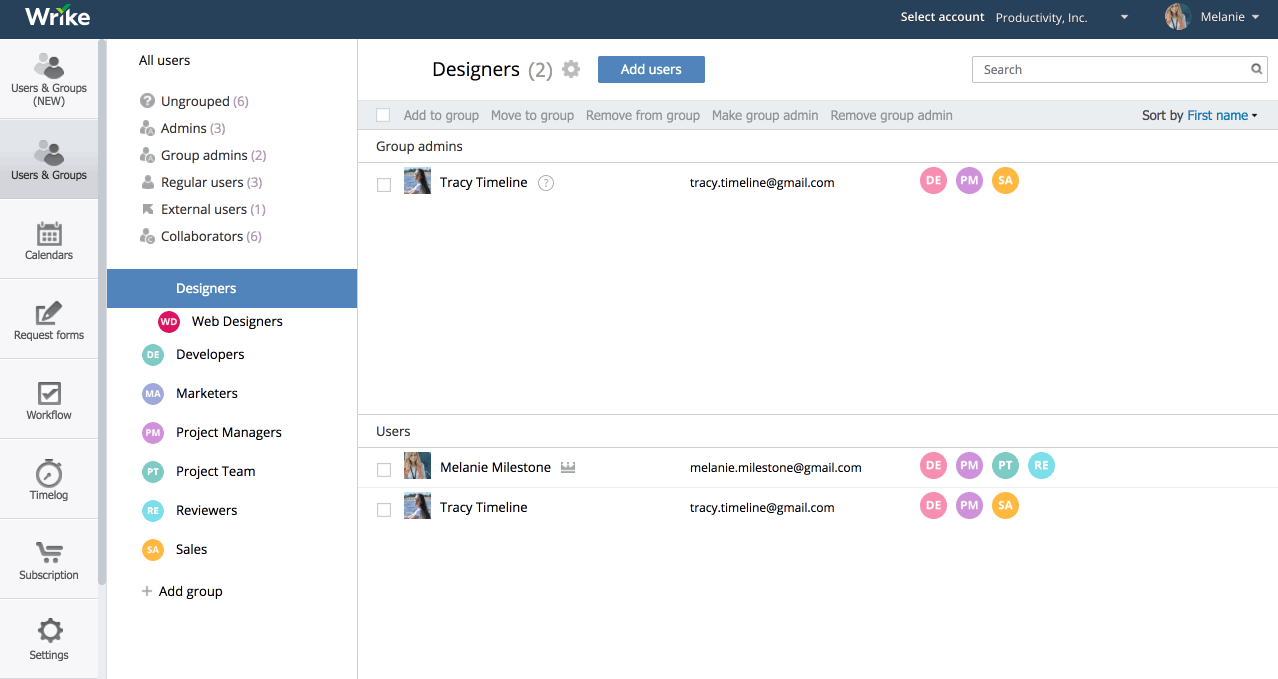Open Request forms in sidebar
This screenshot has height=679, width=1278.
49,318
